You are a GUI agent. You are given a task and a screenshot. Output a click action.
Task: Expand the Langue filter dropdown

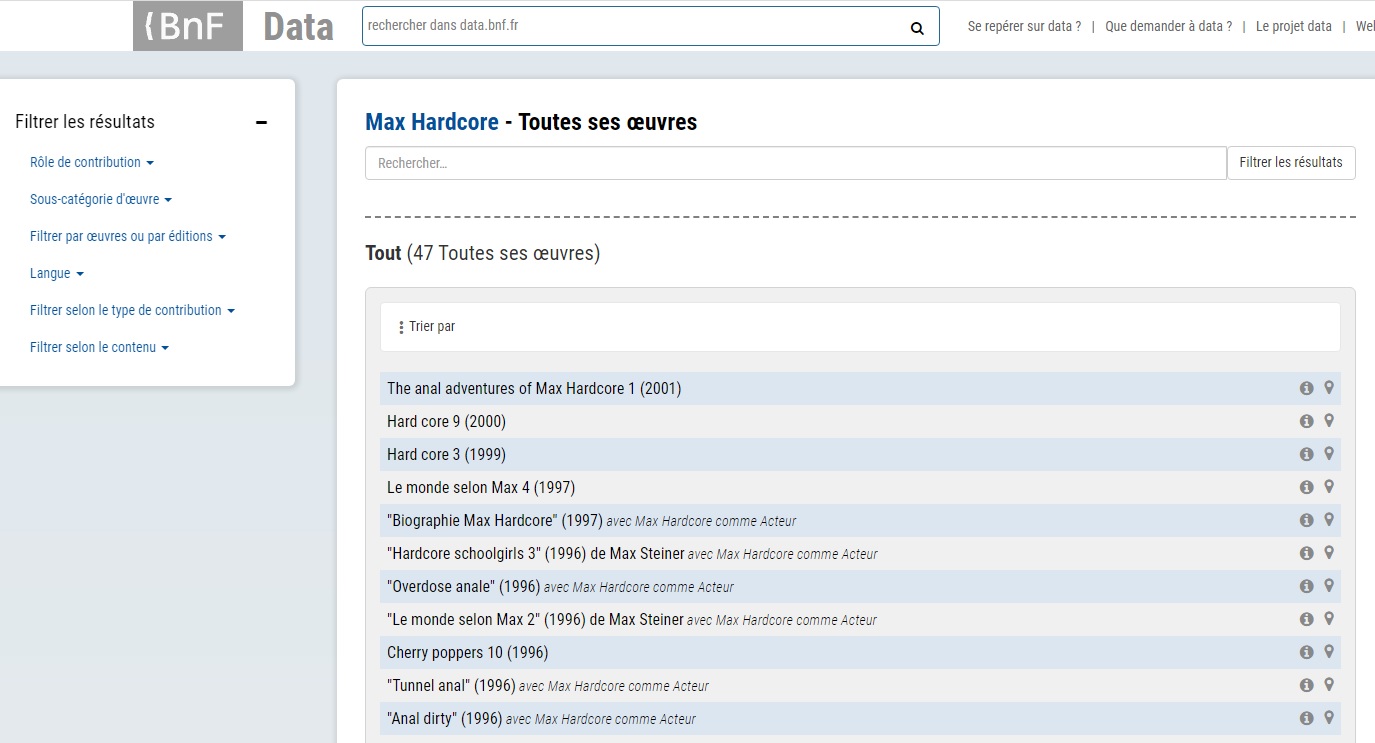point(57,273)
